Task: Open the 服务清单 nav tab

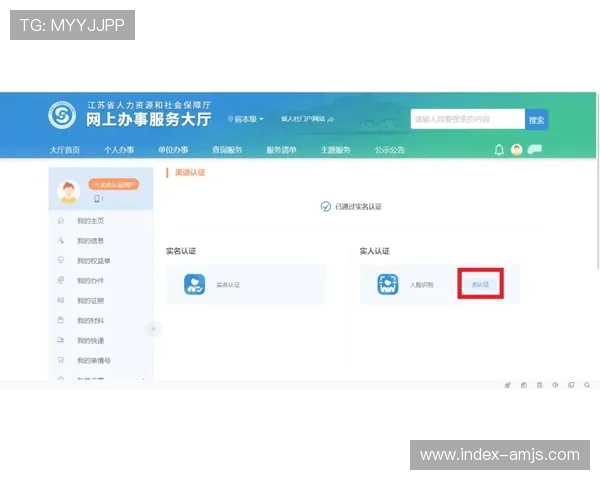Action: (x=281, y=150)
